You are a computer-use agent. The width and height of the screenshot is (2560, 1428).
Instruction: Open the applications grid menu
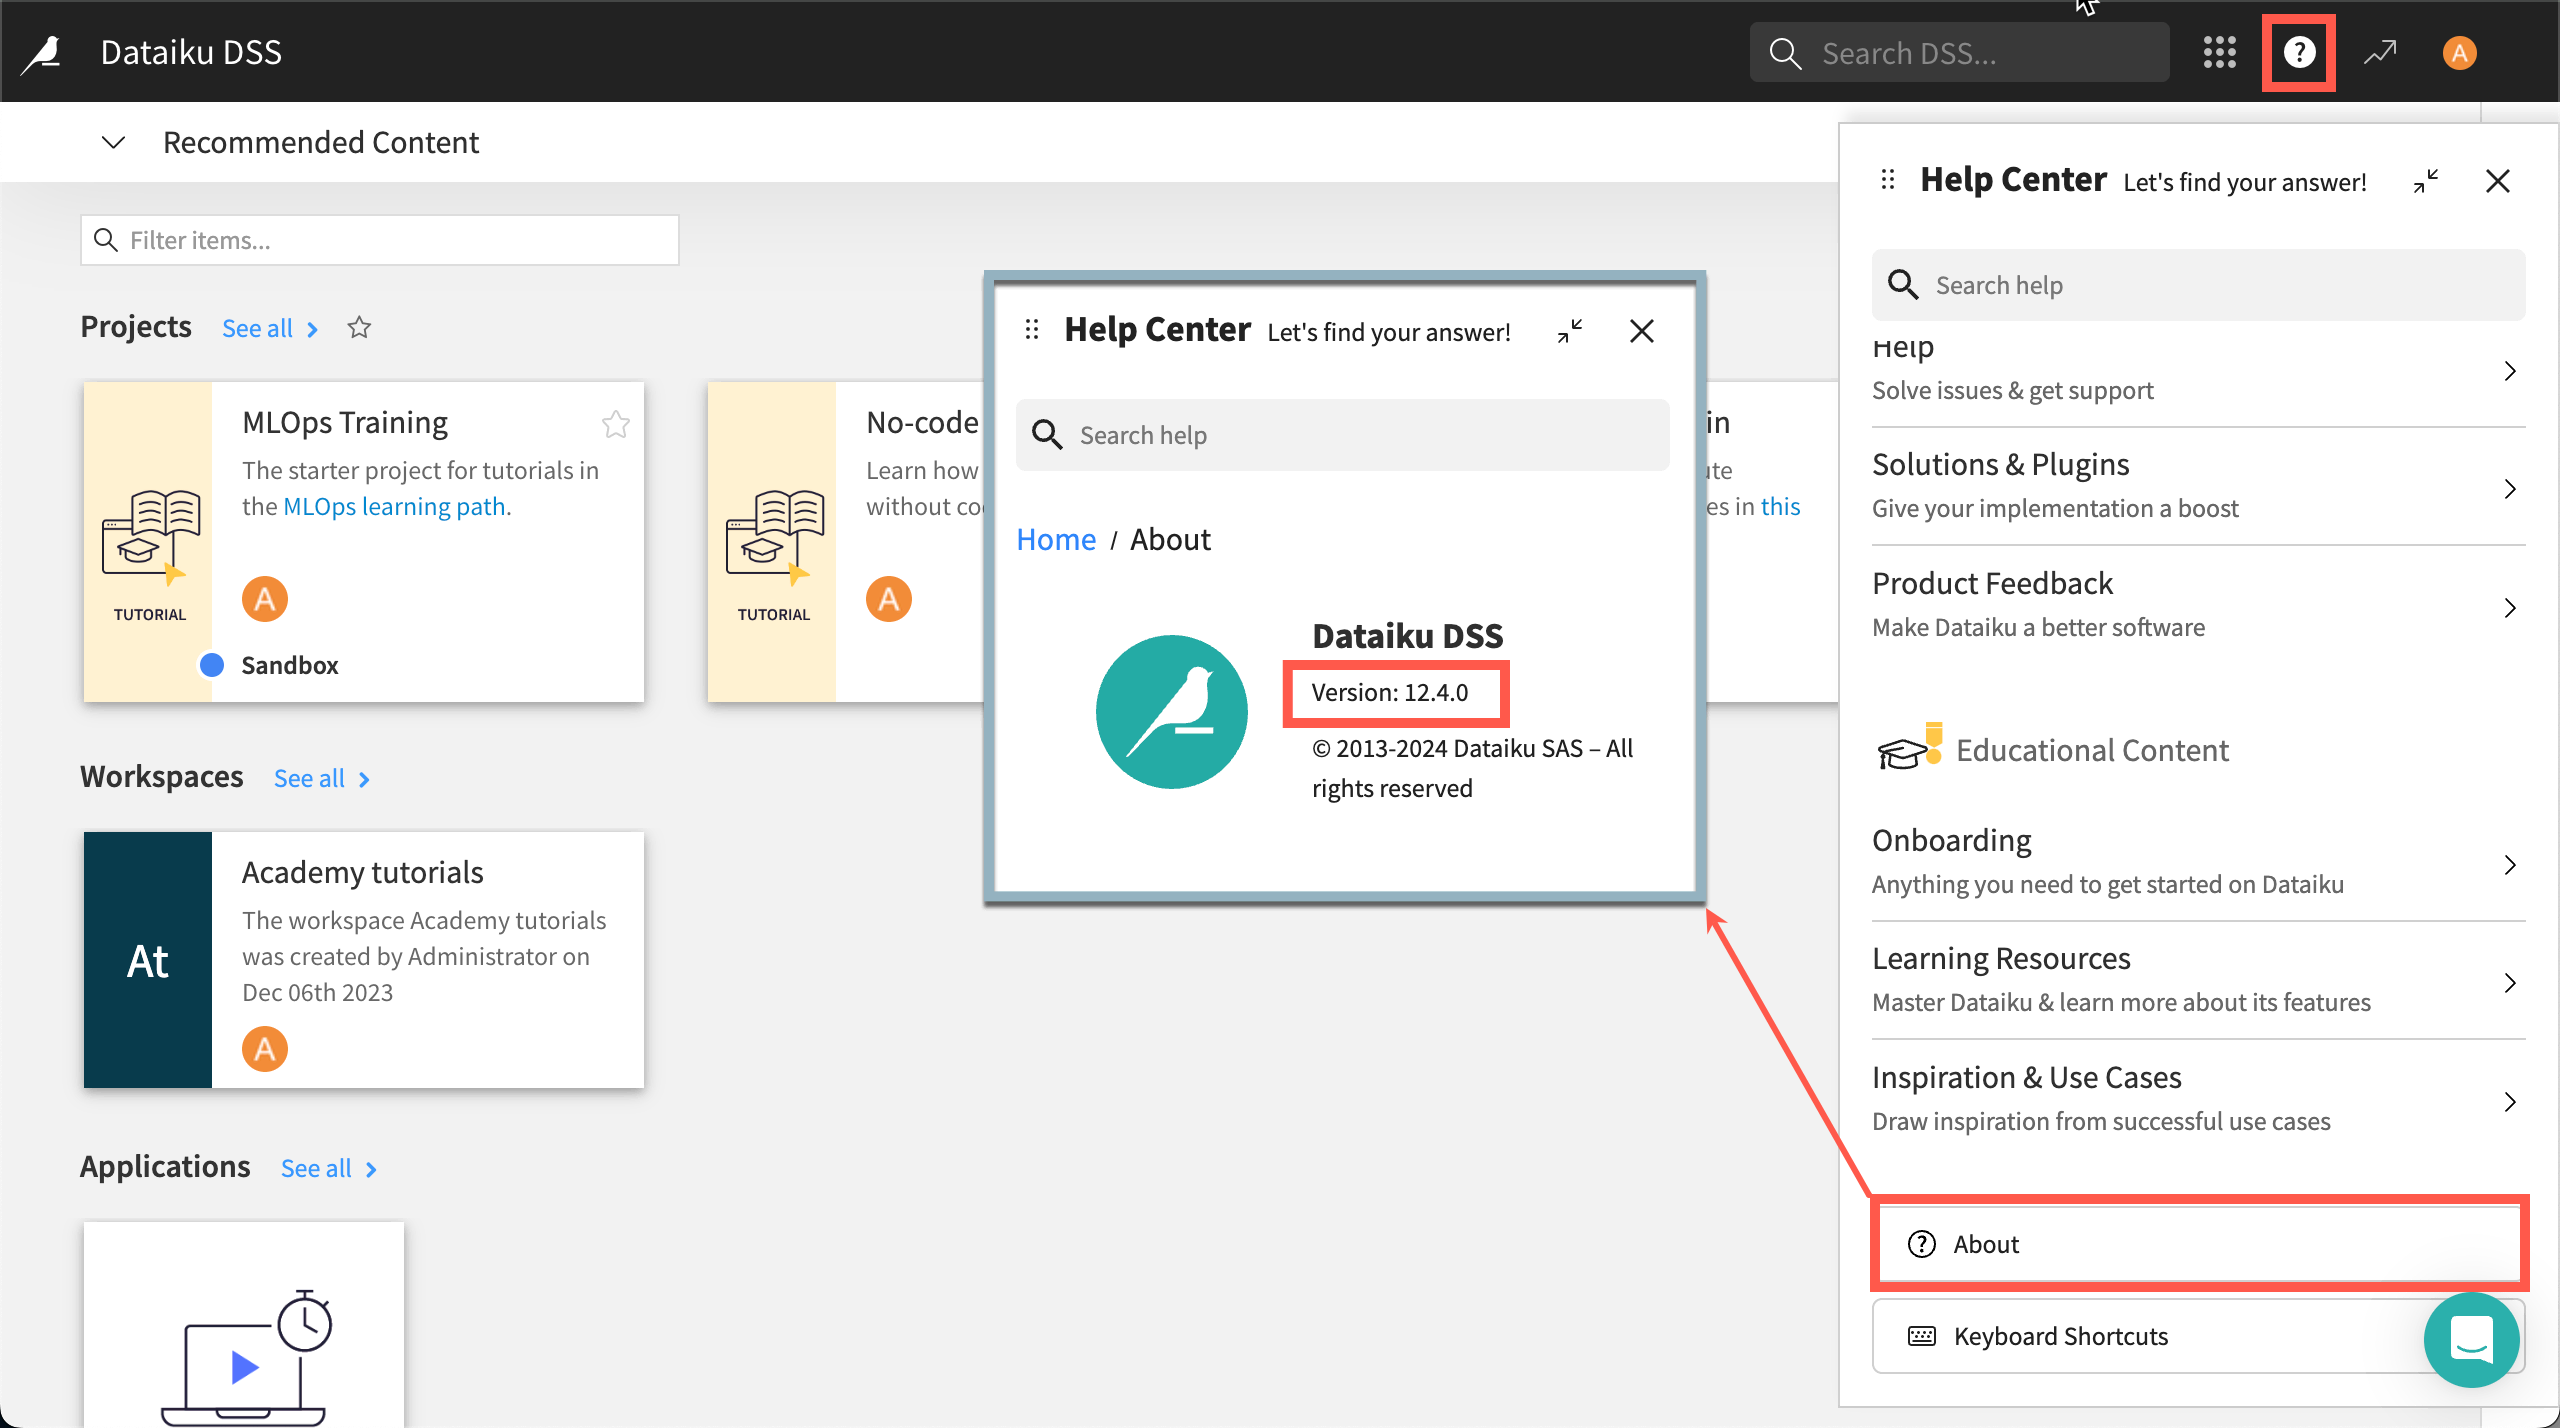pyautogui.click(x=2219, y=52)
